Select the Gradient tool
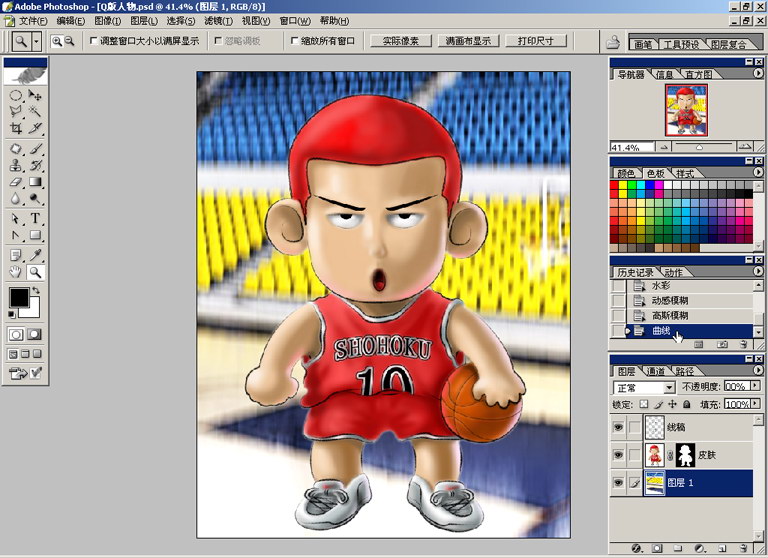The image size is (768, 558). [x=35, y=182]
